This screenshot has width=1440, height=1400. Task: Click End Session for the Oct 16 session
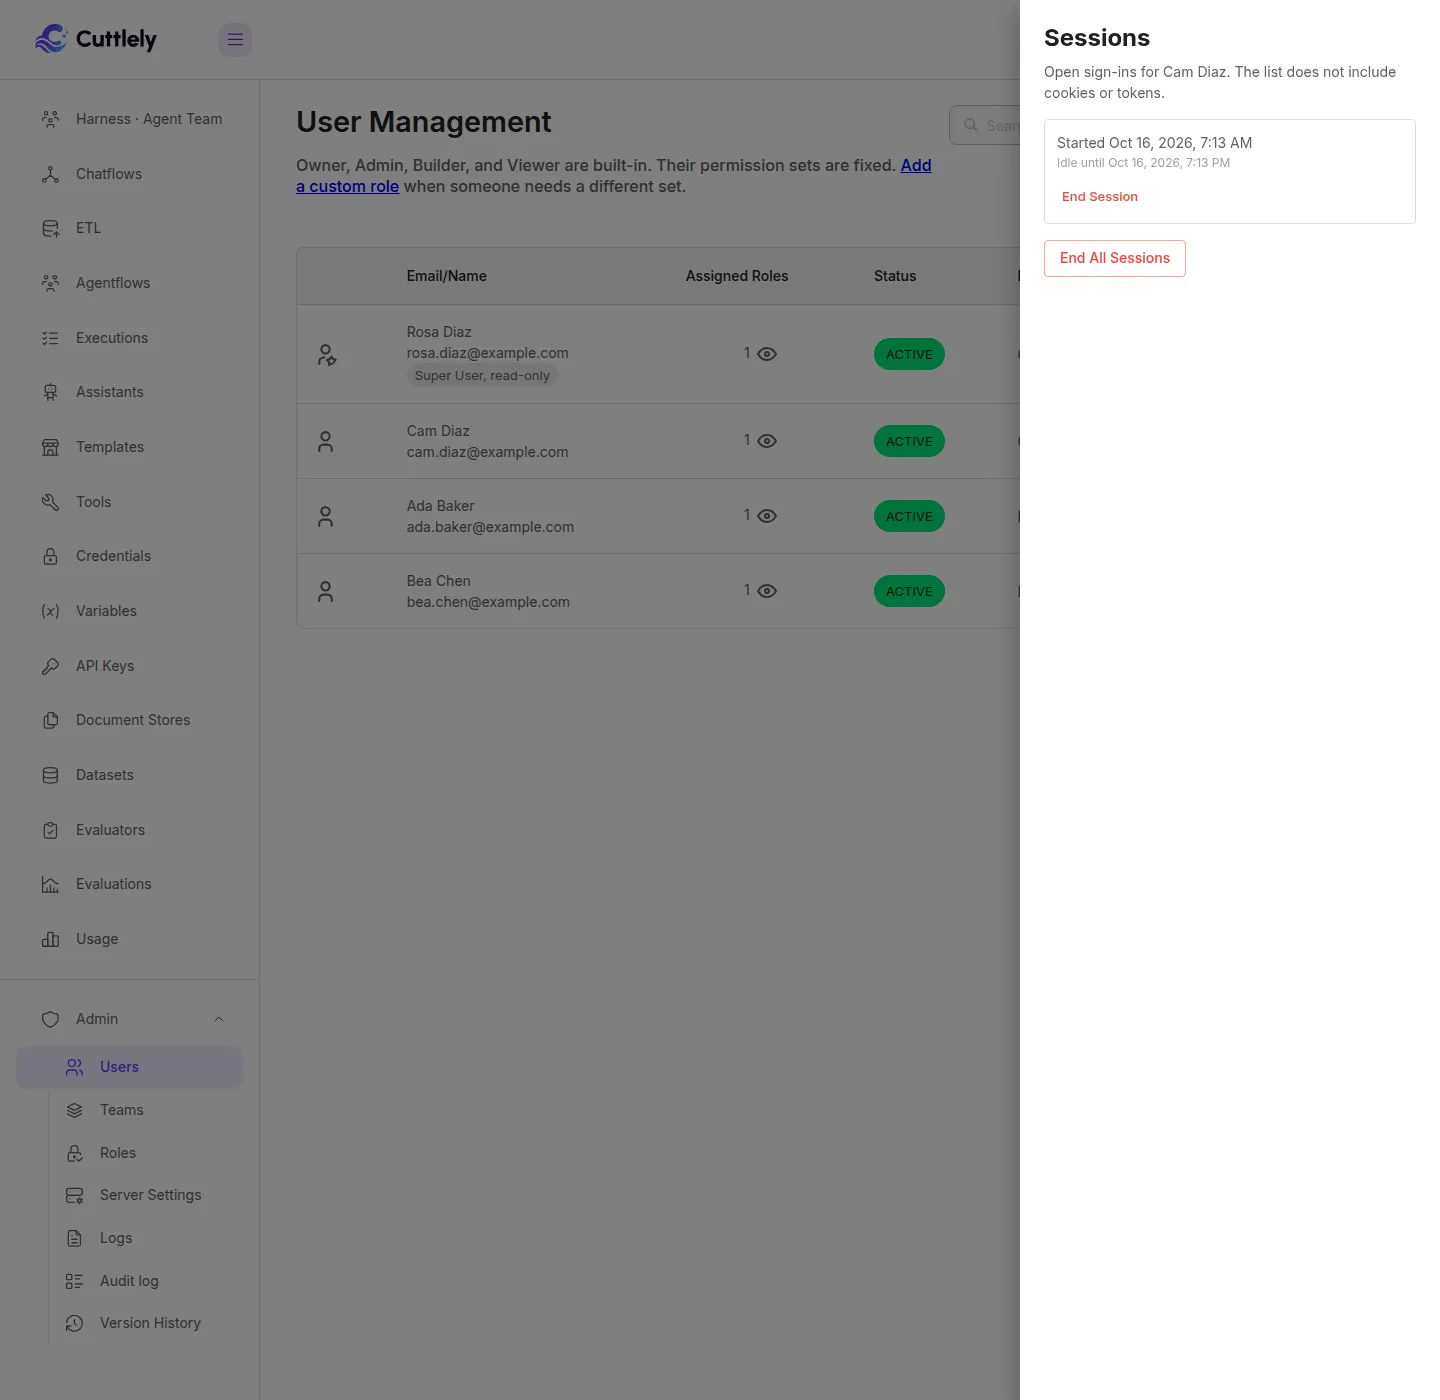click(1100, 197)
